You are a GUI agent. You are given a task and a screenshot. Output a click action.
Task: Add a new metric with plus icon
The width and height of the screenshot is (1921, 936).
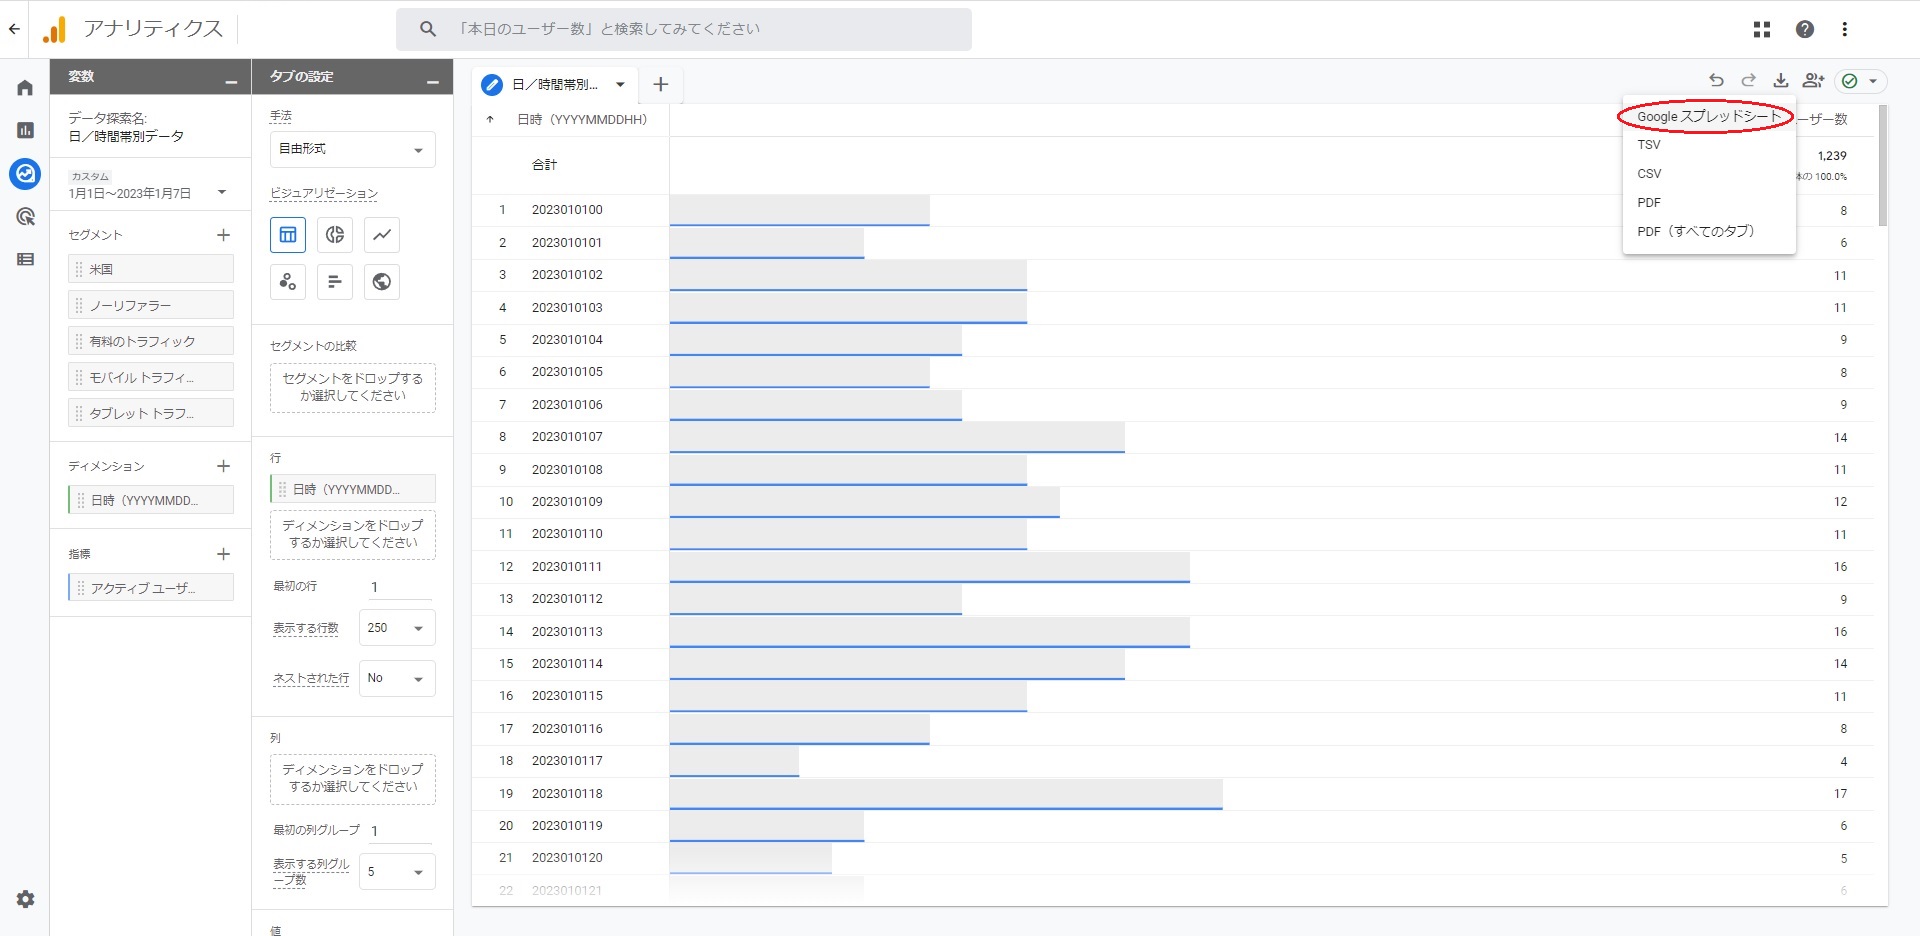(x=223, y=554)
